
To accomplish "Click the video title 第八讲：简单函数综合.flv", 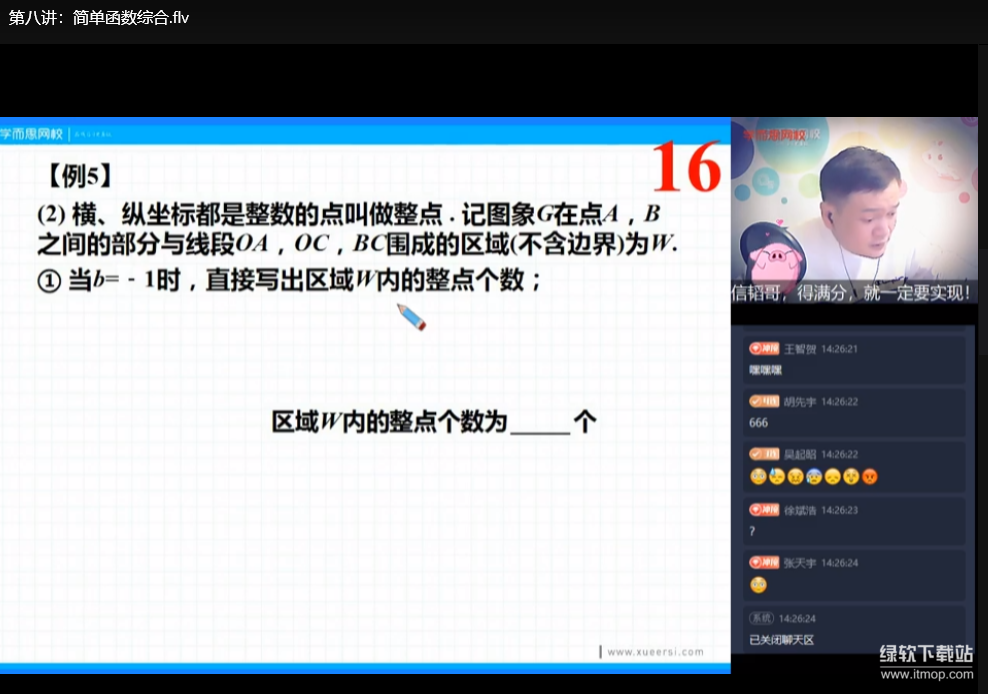I will [99, 18].
